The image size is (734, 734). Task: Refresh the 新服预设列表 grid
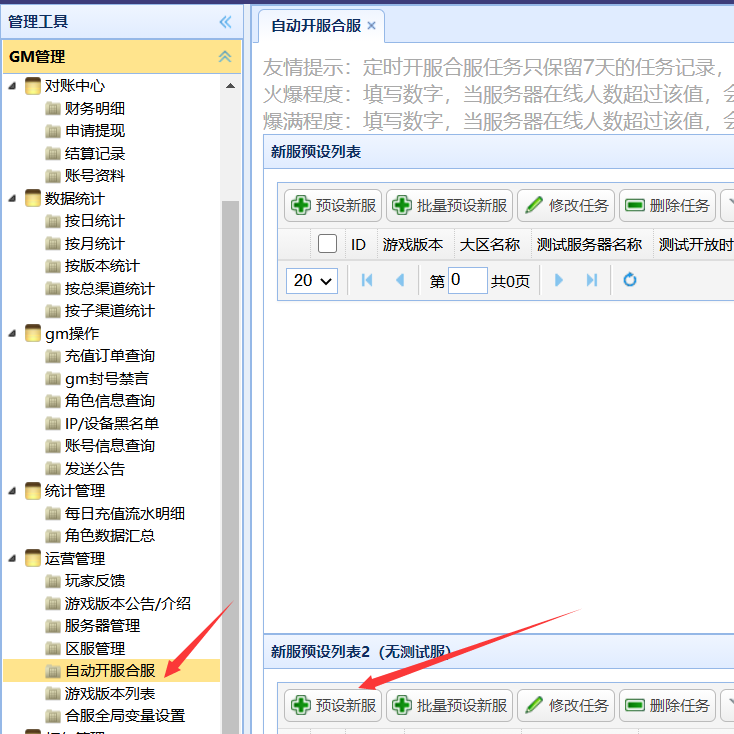630,281
